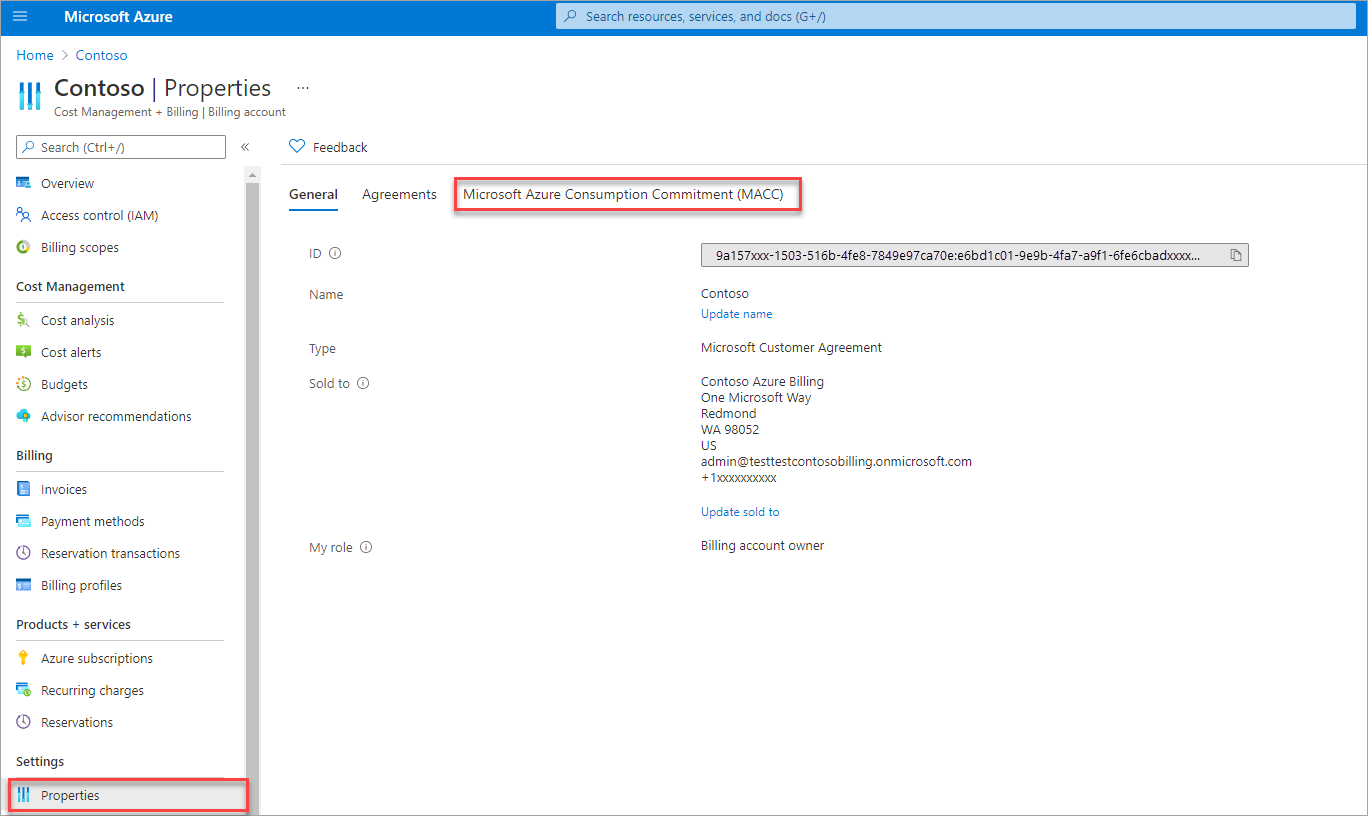Image resolution: width=1368 pixels, height=816 pixels.
Task: Click the Update sold to link
Action: pos(739,512)
